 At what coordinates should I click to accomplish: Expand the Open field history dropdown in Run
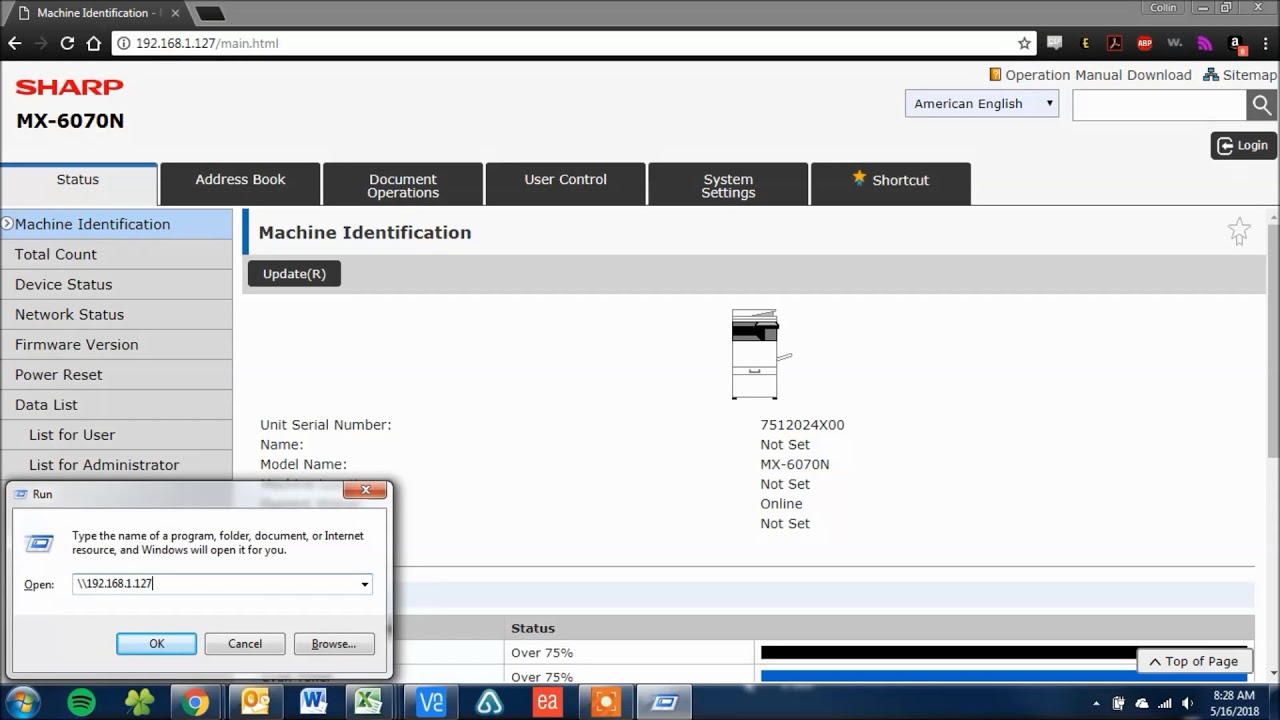point(364,584)
